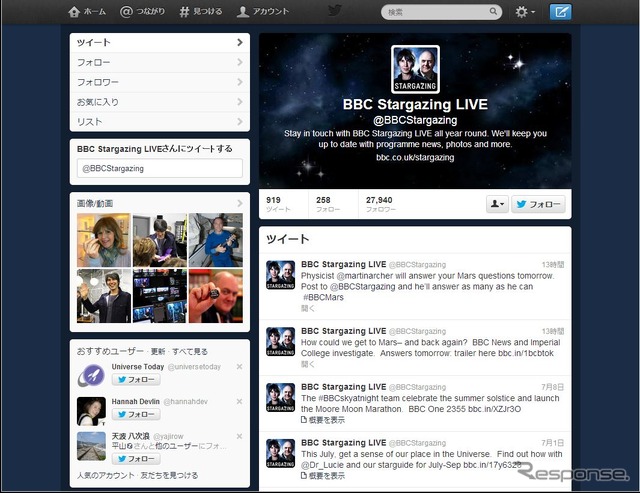The width and height of the screenshot is (640, 493).
Task: Dismiss the @yajirow suggestion
Action: (240, 436)
